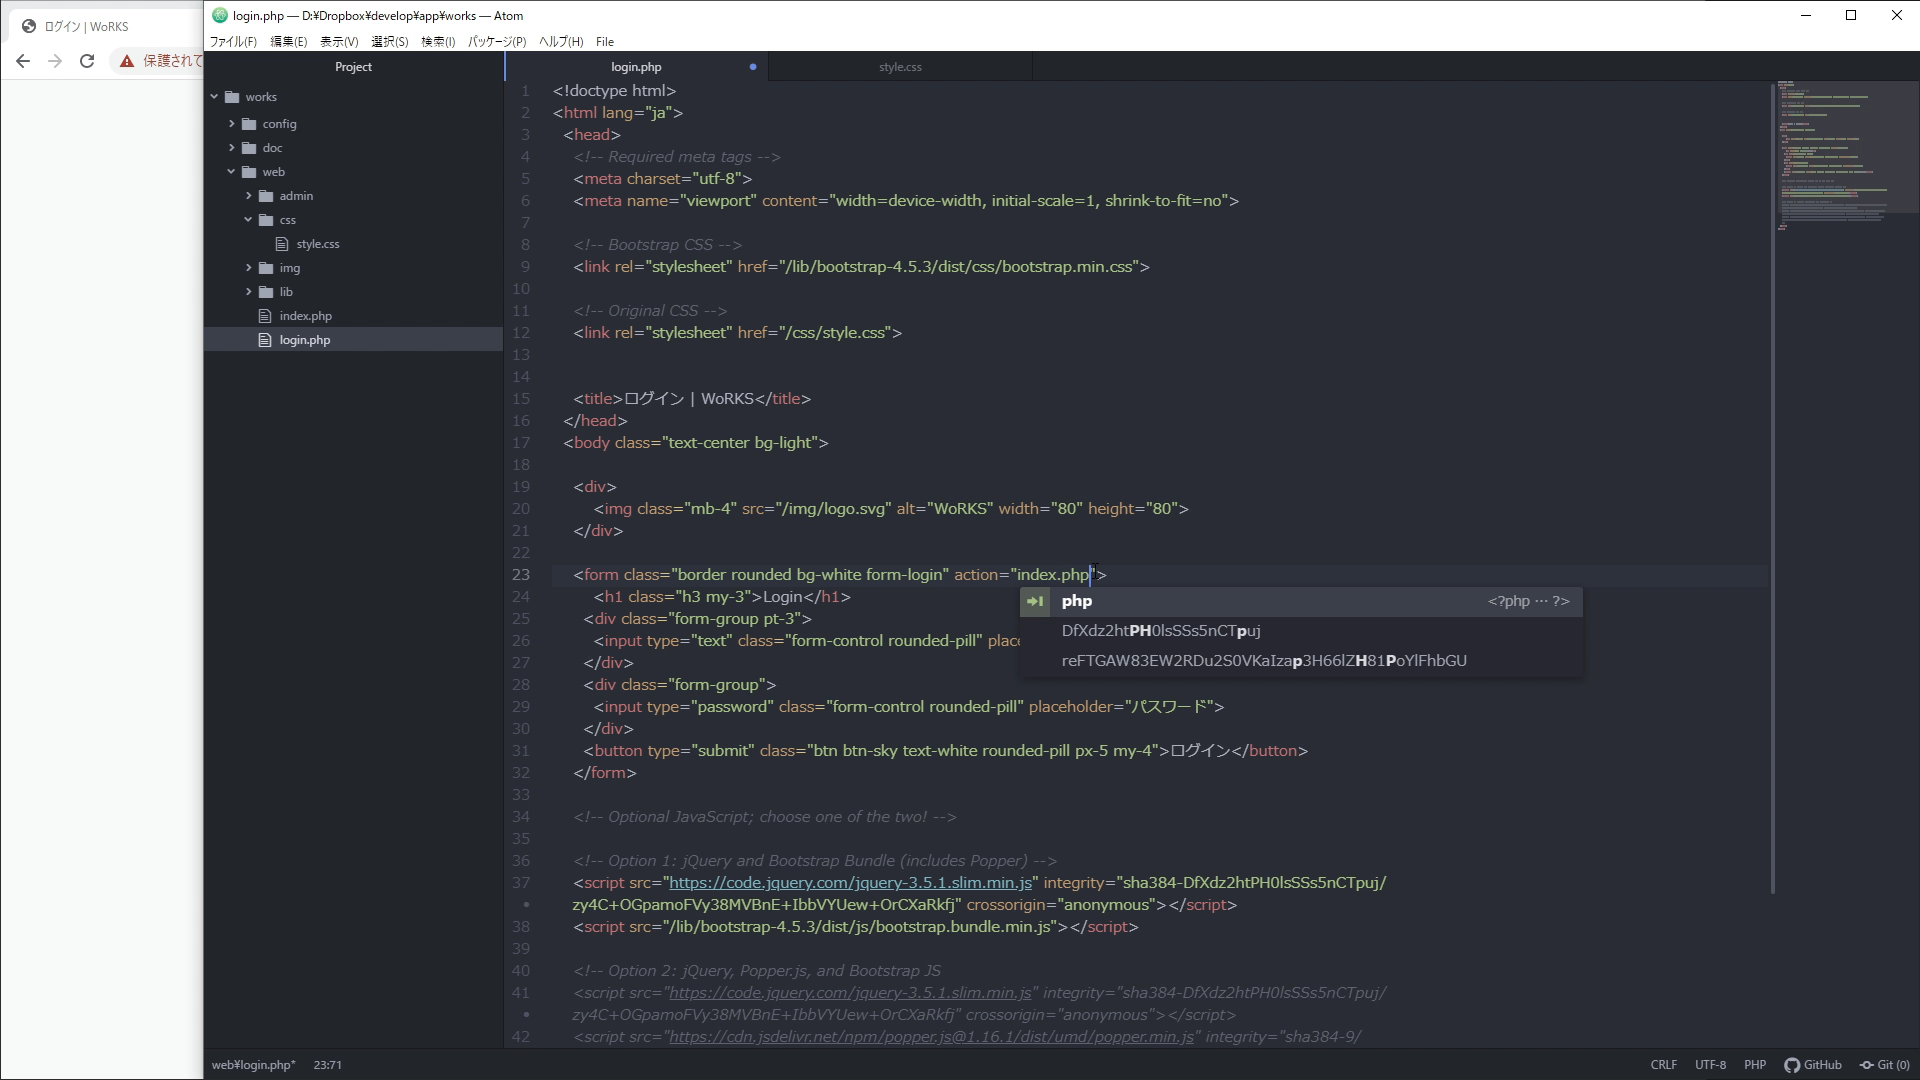Click the UTF-8 encoding selector
This screenshot has width=1920, height=1080.
click(1710, 1065)
